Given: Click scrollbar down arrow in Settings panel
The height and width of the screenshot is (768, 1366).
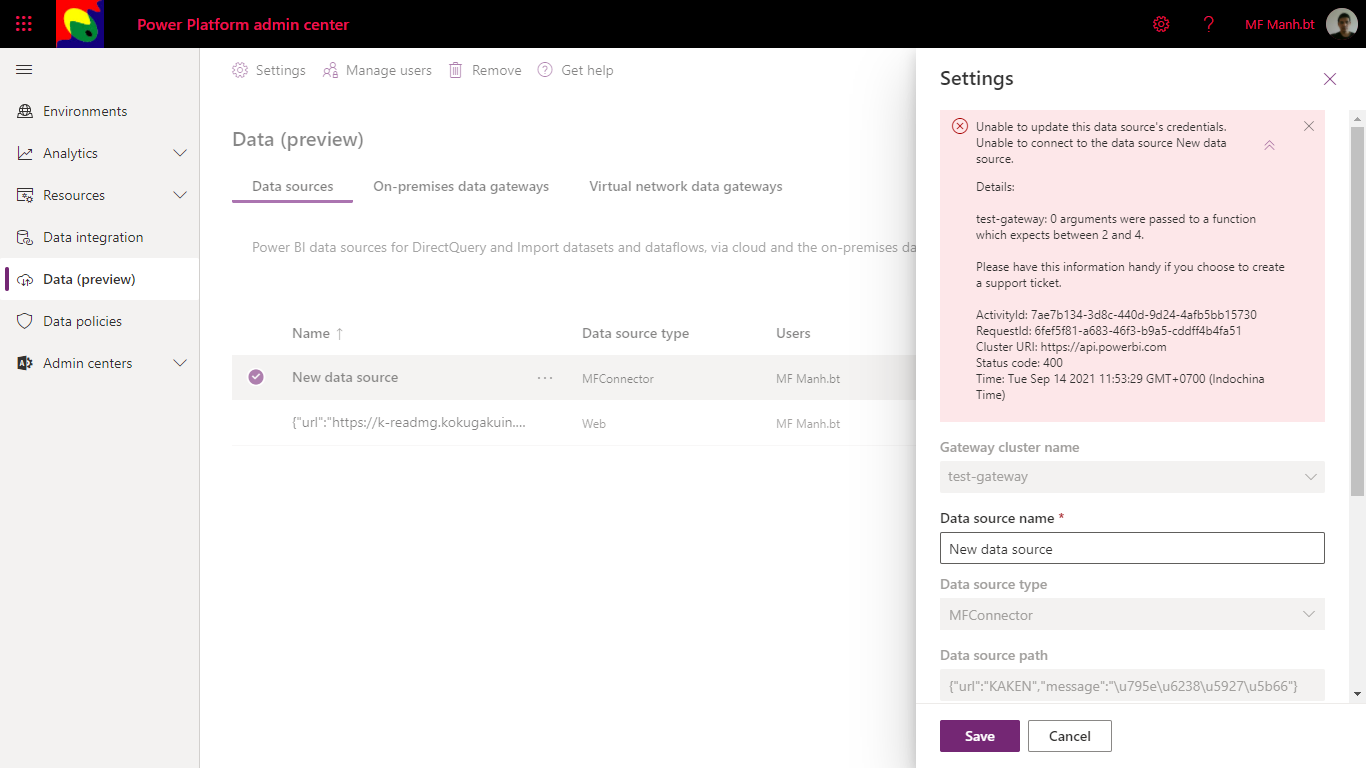Looking at the screenshot, I should [1357, 694].
